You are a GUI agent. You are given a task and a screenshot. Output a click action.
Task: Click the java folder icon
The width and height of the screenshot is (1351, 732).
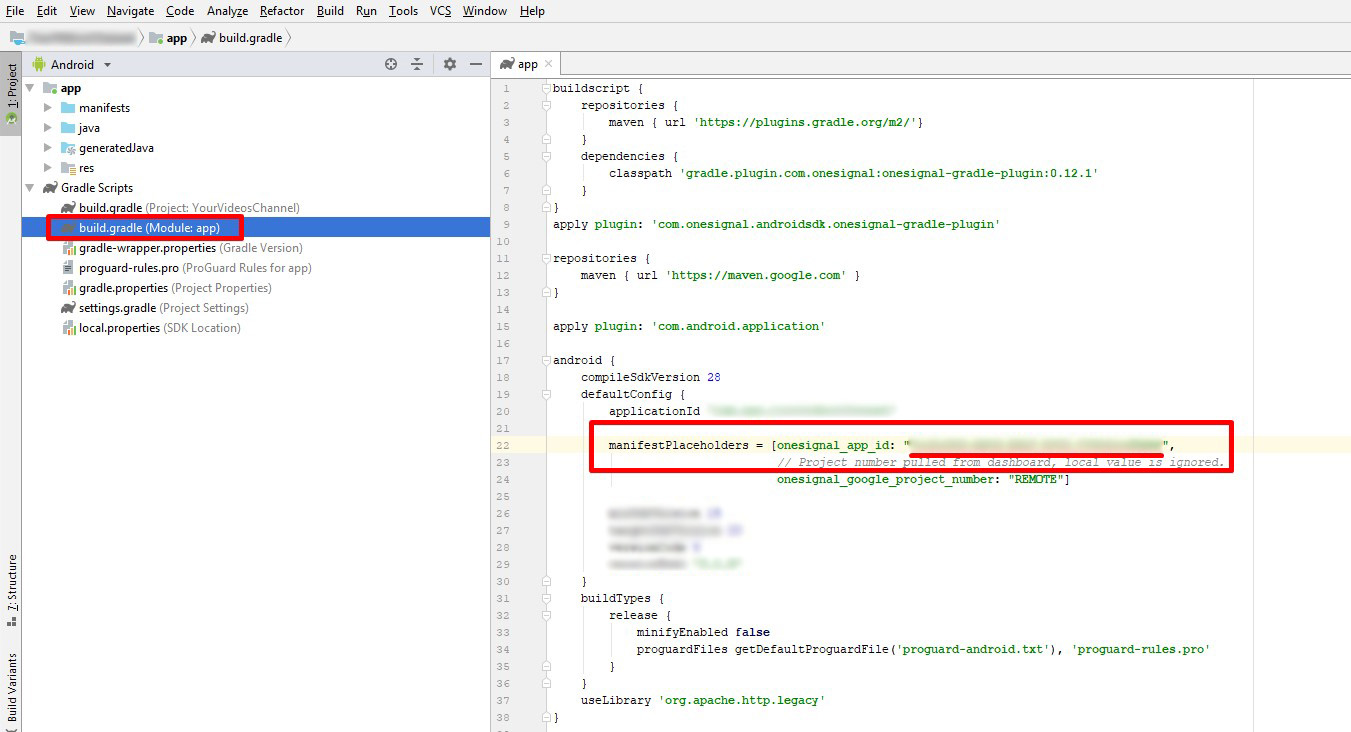pyautogui.click(x=68, y=127)
